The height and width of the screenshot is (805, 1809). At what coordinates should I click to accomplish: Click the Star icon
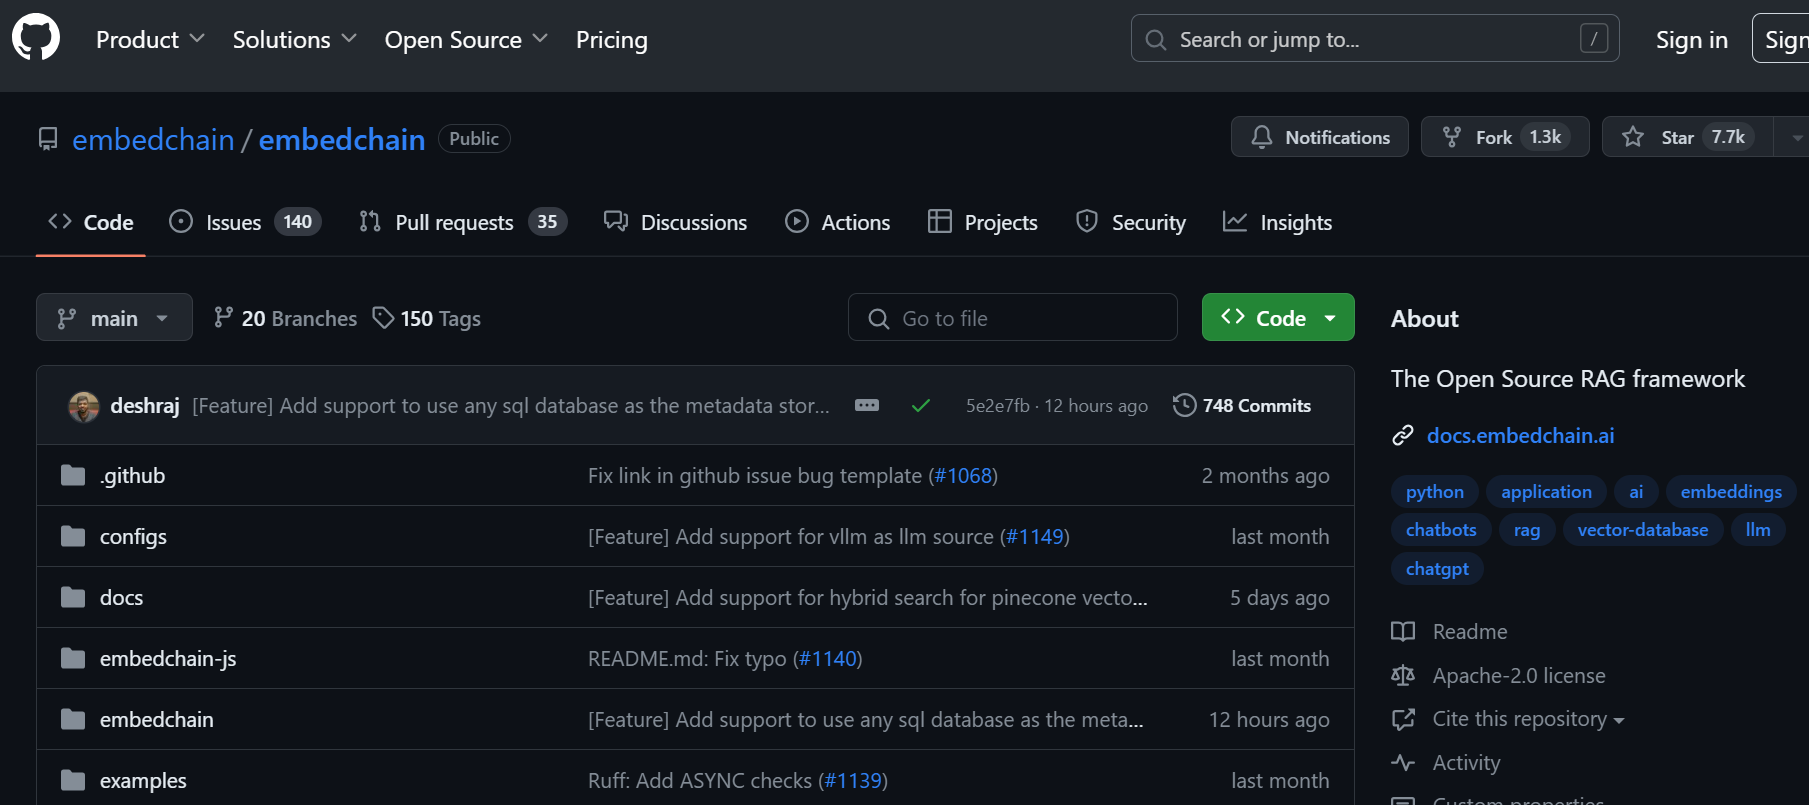coord(1633,137)
